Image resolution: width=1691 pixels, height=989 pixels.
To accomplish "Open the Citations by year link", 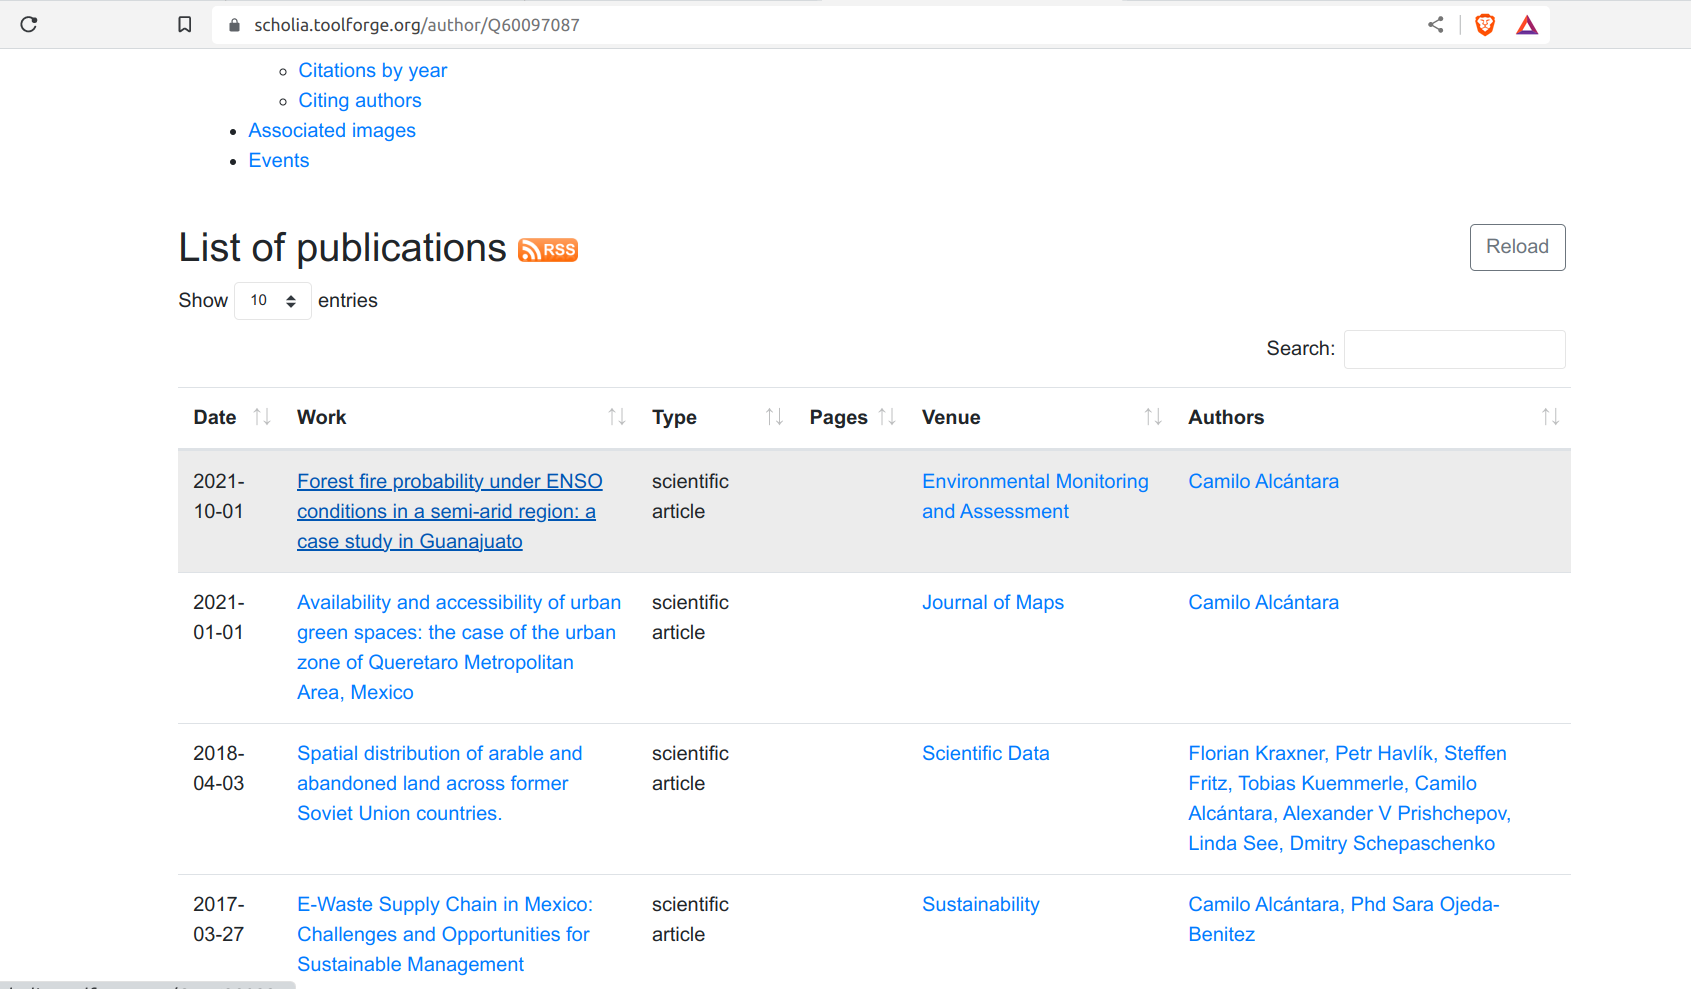I will (372, 70).
